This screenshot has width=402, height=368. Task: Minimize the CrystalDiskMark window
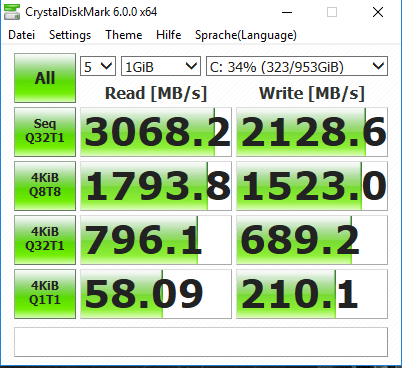[x=287, y=13]
